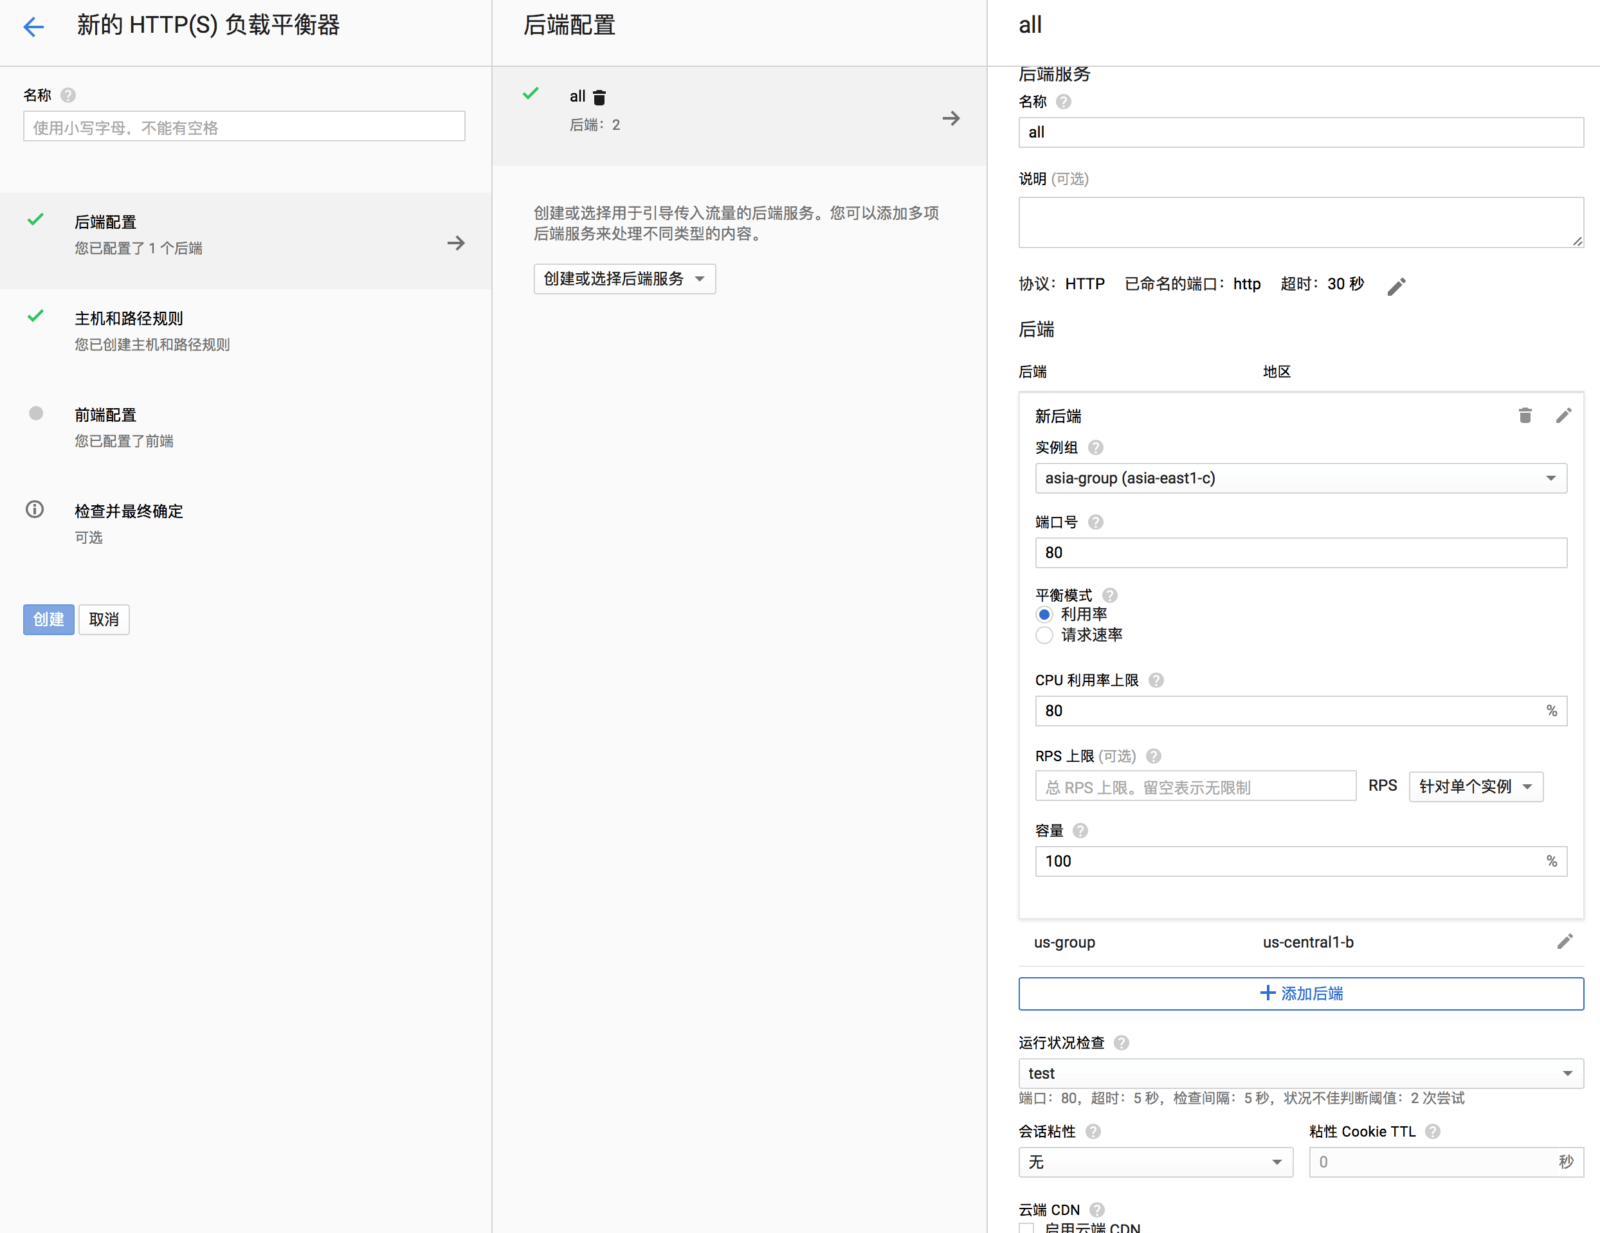Open help icon next to 实例组 label
Image resolution: width=1600 pixels, height=1233 pixels.
(1096, 448)
